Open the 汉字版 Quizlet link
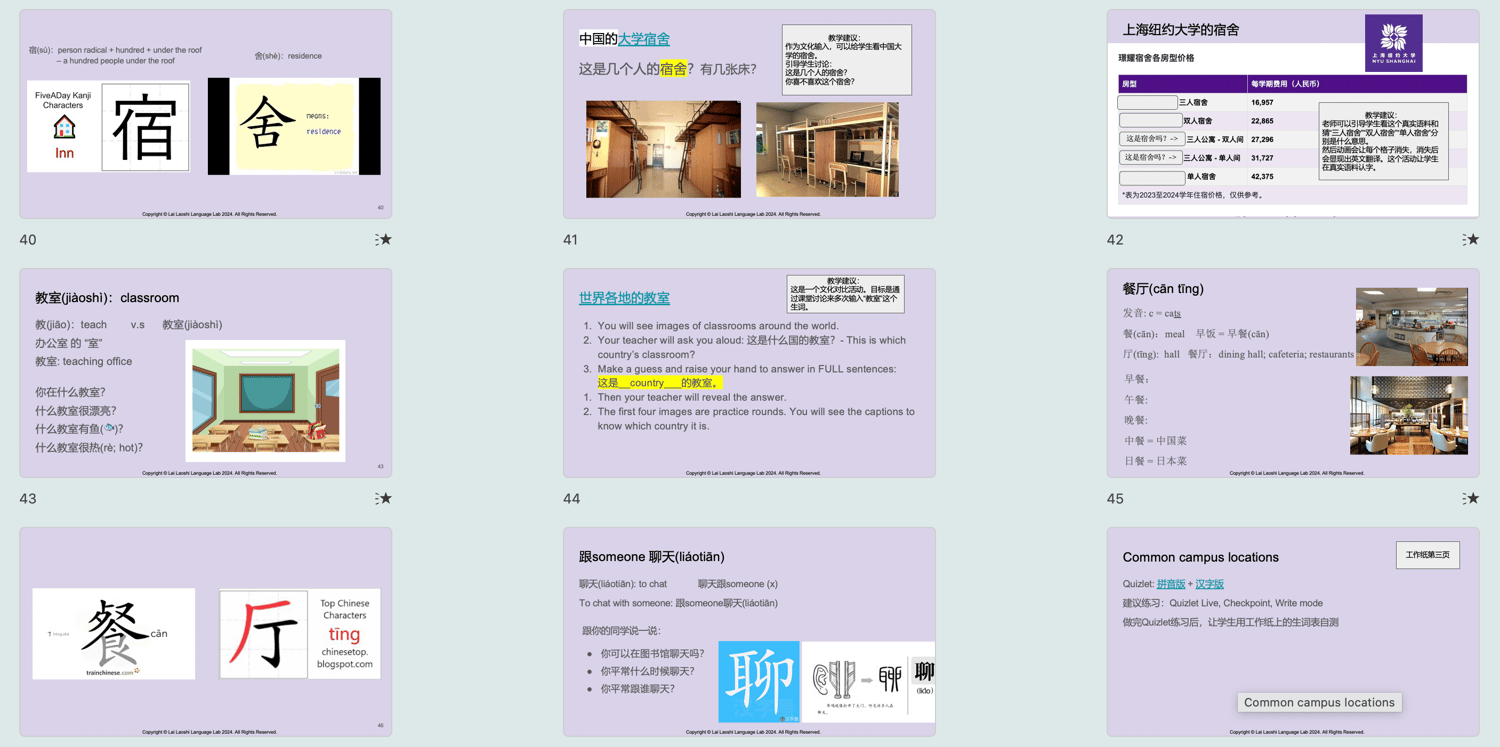Screen dimensions: 1500x747 [x=1209, y=584]
